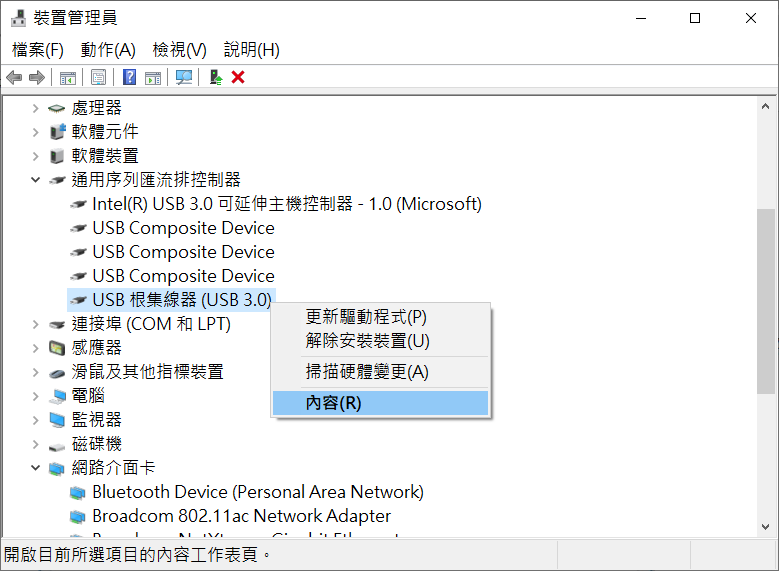Click the scrollbar down arrow
Screen dimensions: 779x571
click(765, 527)
